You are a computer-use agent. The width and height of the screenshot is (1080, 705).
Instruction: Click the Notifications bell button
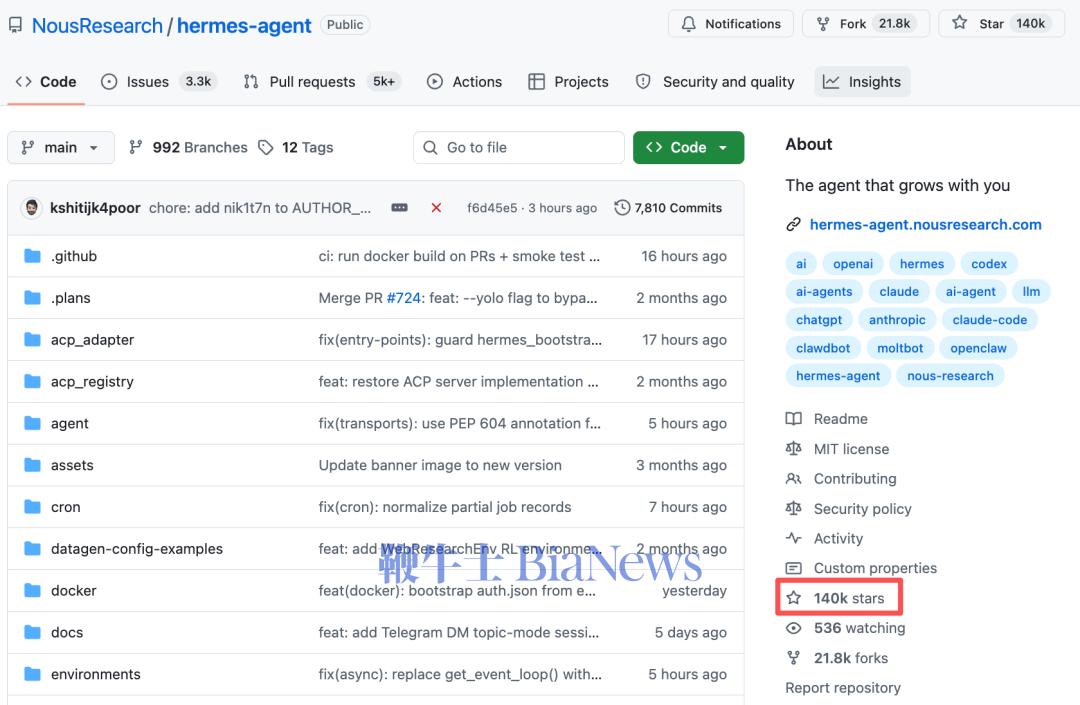pyautogui.click(x=731, y=23)
